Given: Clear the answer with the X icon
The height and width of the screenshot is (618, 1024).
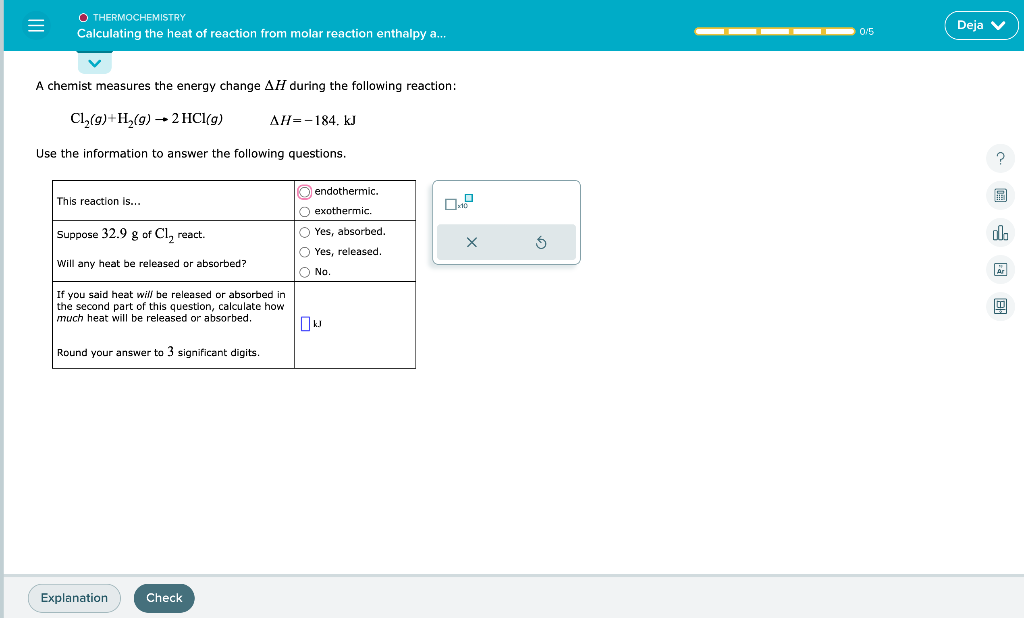Looking at the screenshot, I should (x=471, y=241).
